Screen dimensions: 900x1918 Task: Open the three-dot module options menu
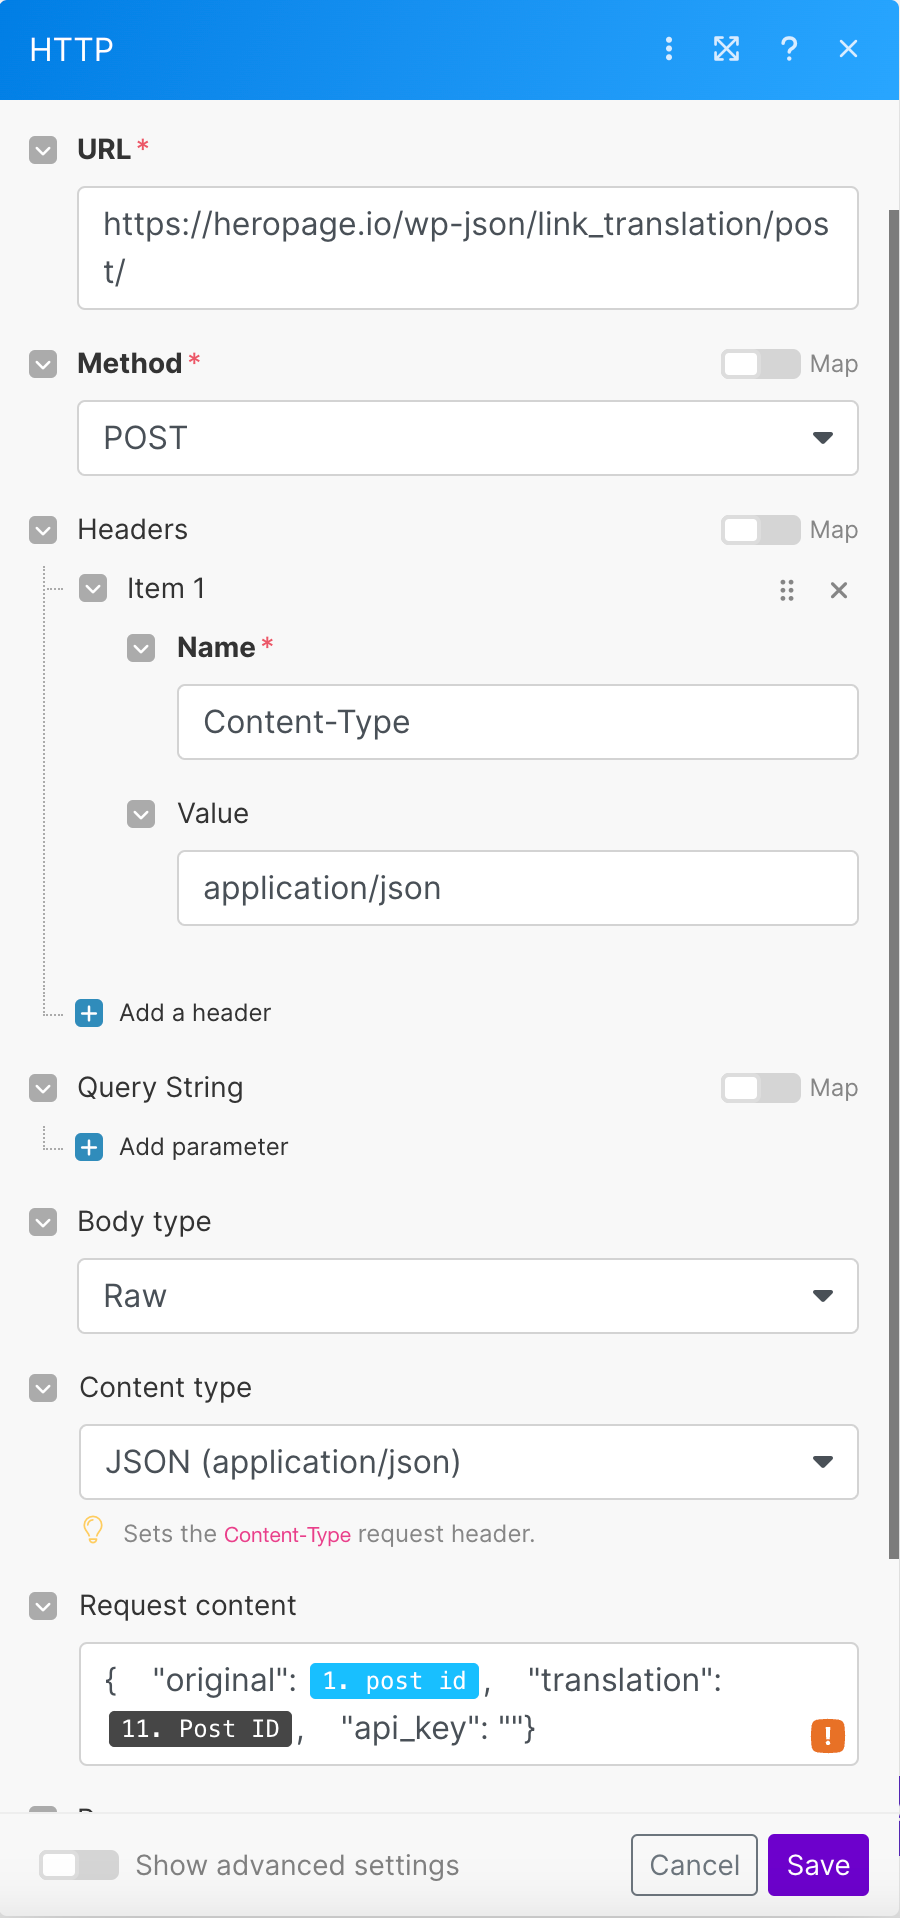(x=669, y=48)
